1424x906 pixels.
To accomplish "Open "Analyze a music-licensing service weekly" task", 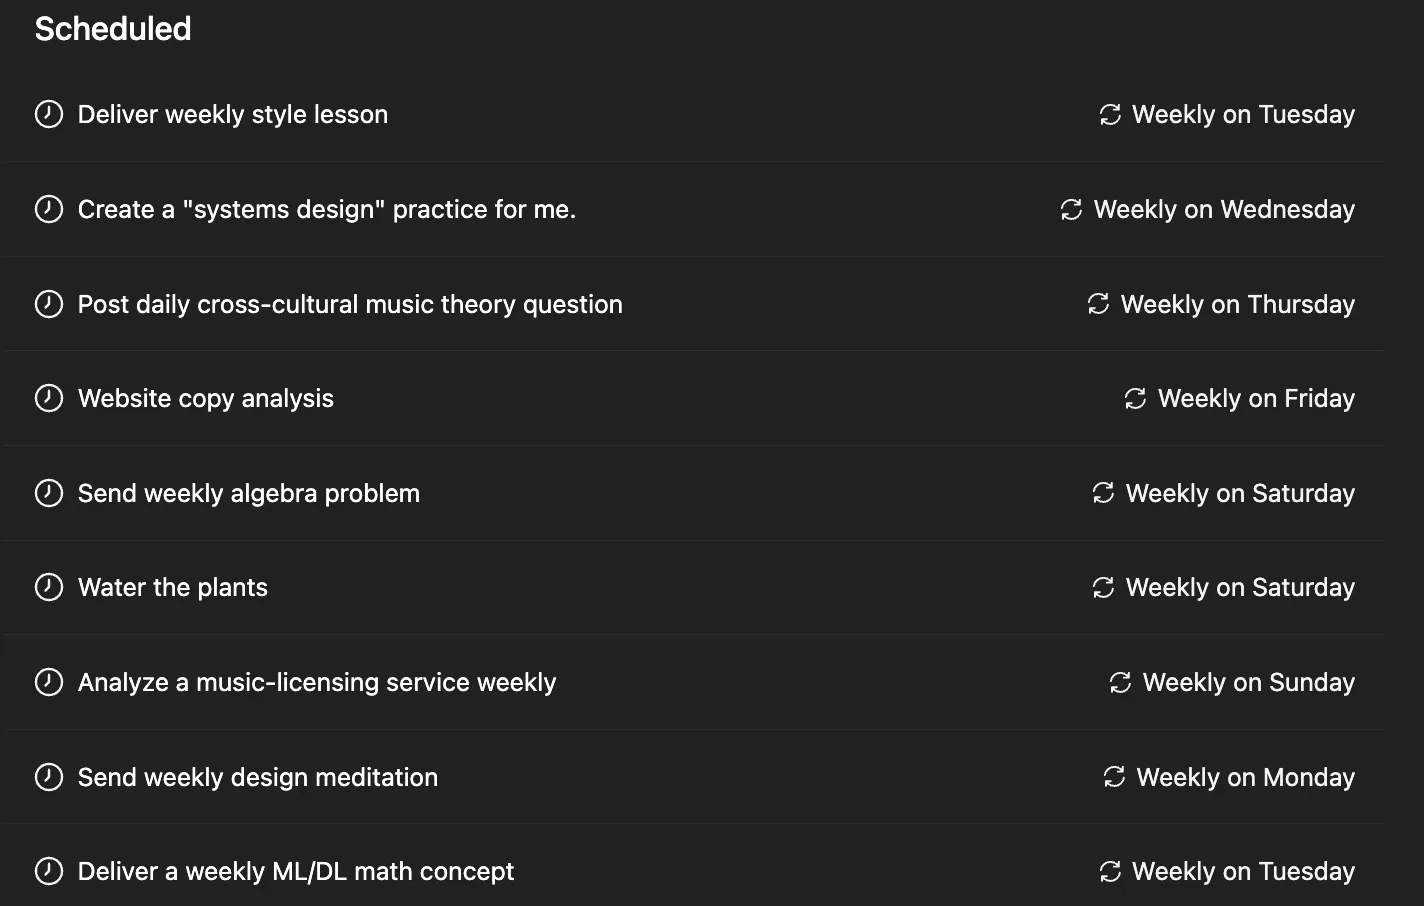I will pos(317,682).
